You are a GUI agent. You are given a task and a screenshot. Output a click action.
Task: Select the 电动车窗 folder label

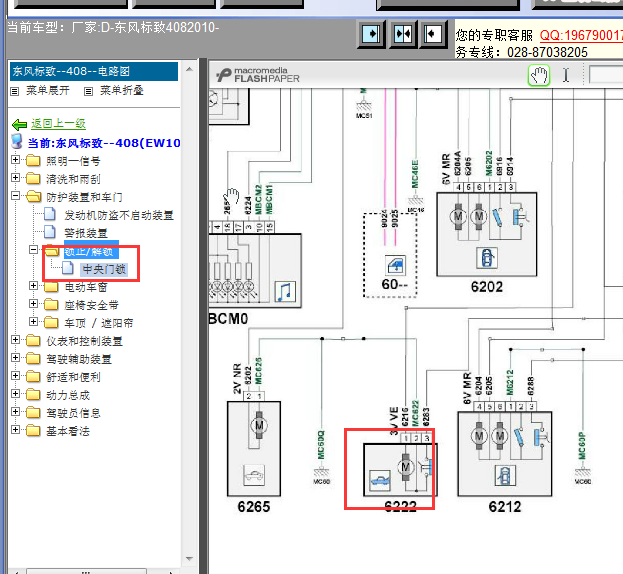[85, 287]
